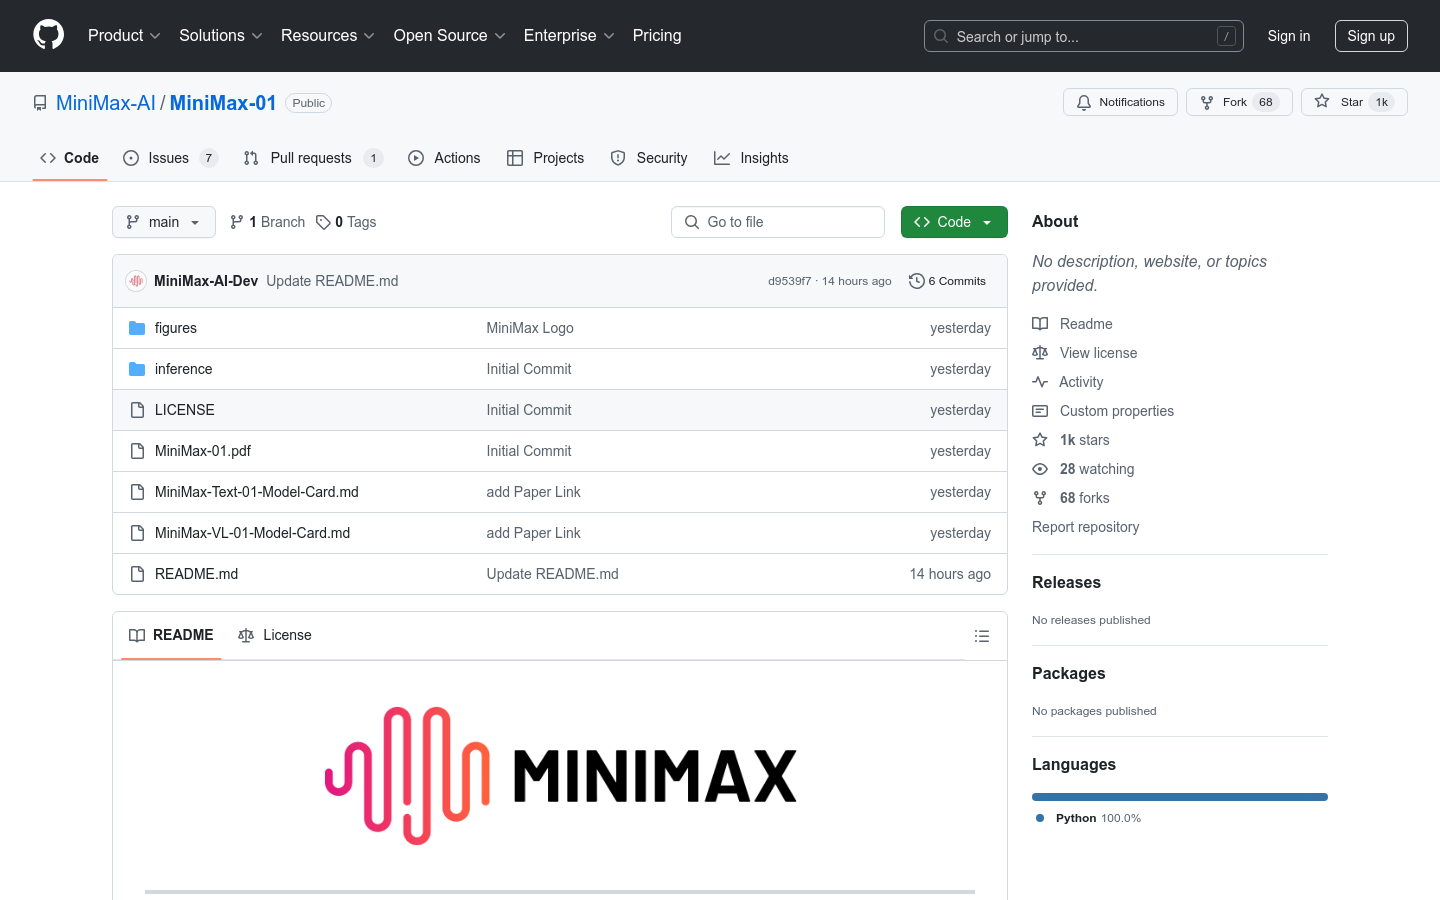Expand the Product menu

point(124,35)
